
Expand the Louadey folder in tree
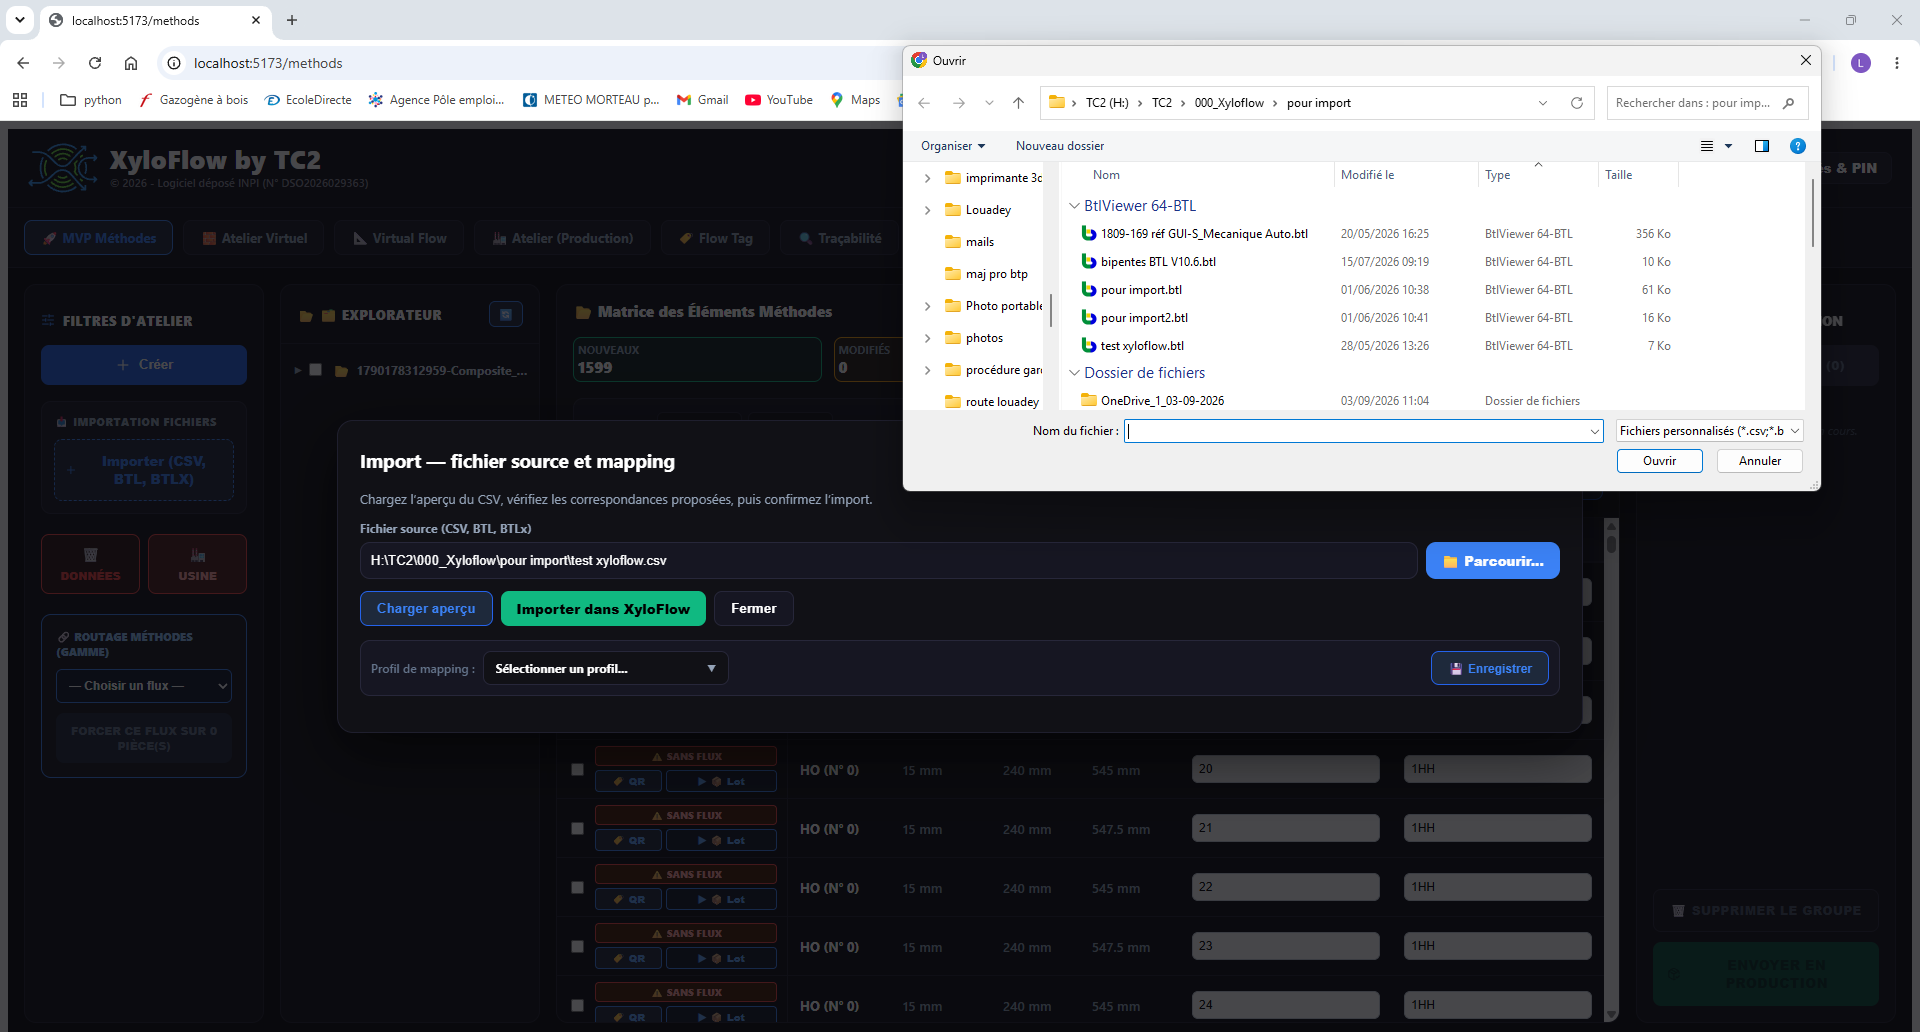click(x=928, y=210)
